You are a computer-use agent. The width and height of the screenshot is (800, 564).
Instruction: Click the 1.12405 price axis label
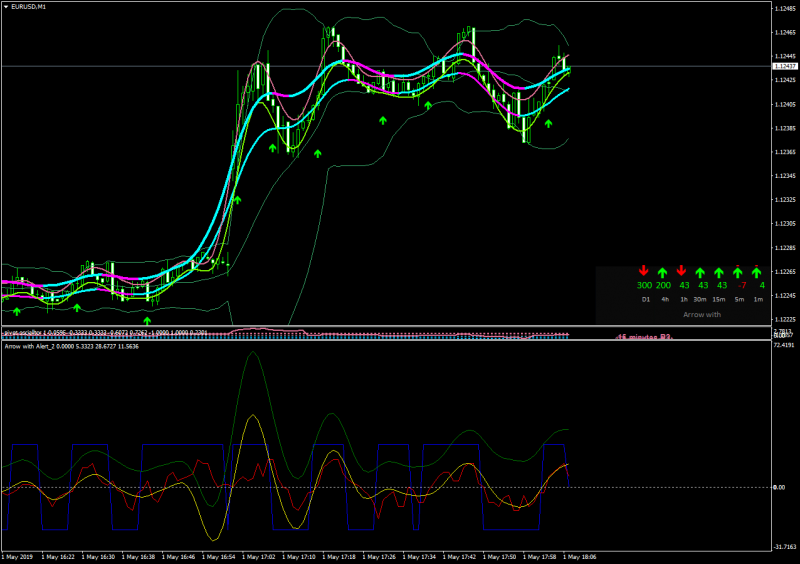785,105
